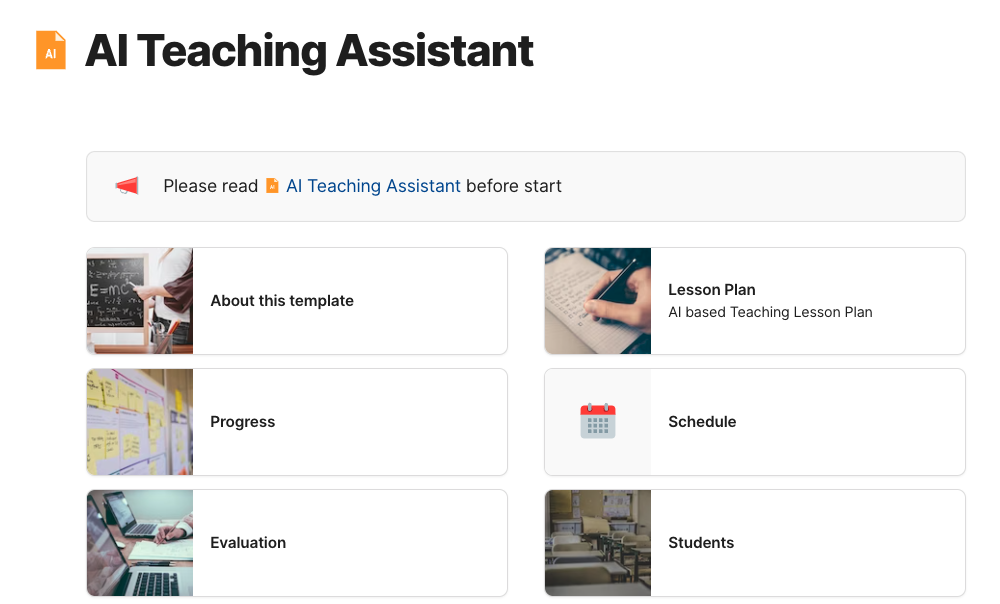Viewport: 1000px width, 604px height.
Task: Open the AI Teaching Assistant link in the callout
Action: (x=373, y=185)
